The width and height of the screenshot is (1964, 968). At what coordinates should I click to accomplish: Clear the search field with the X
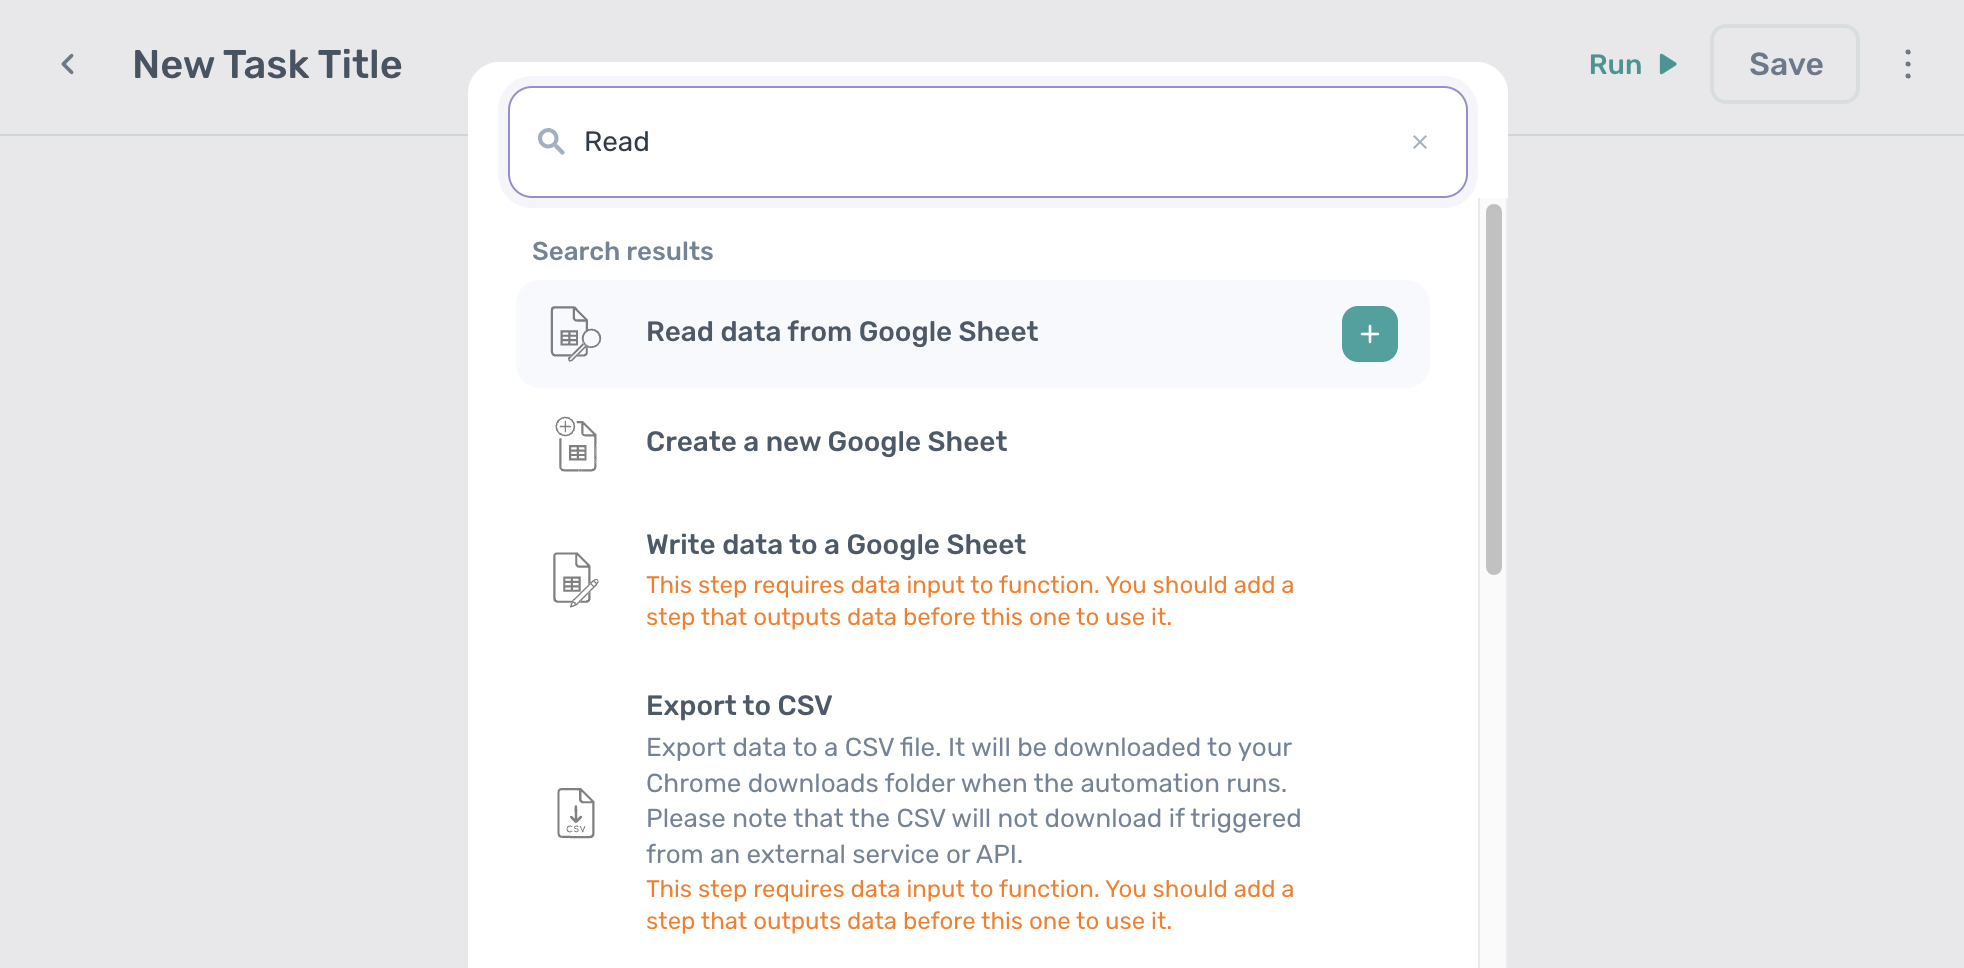click(1420, 142)
